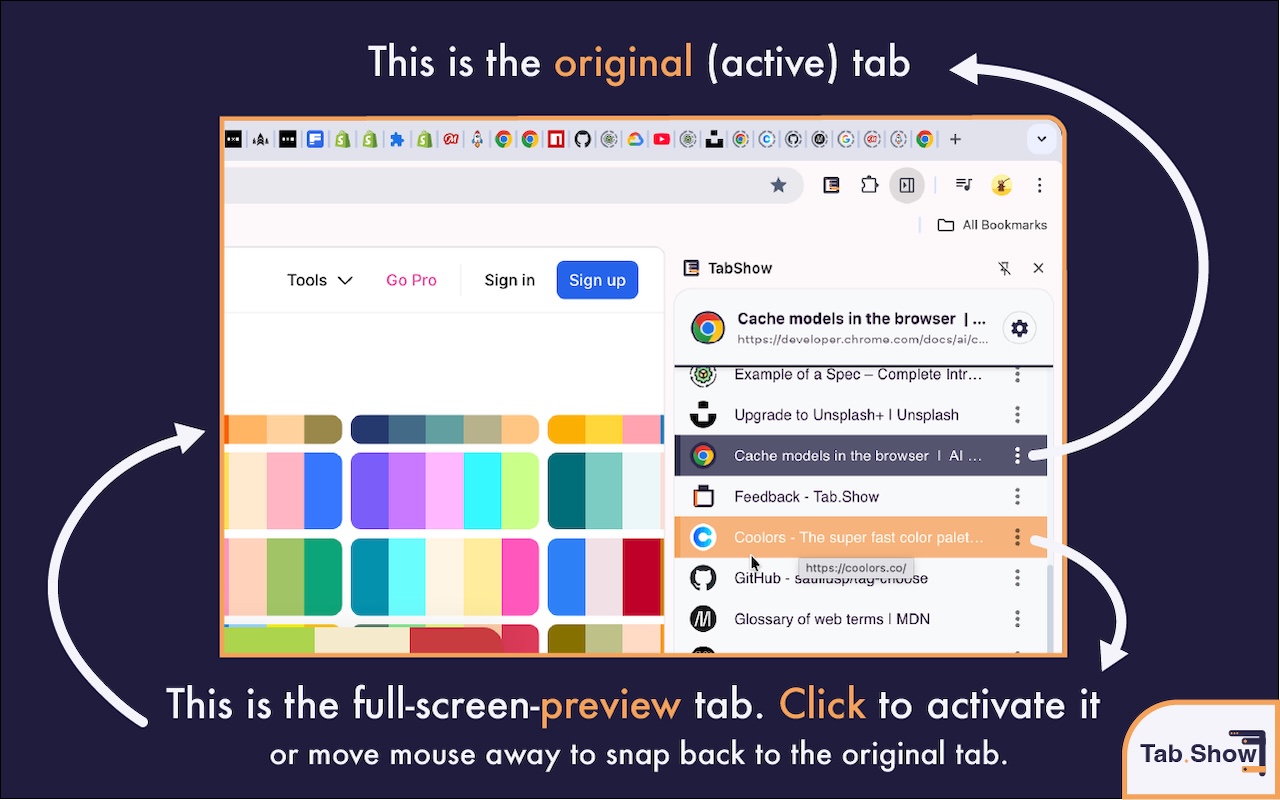
Task: Switch to the blue puzzle-piece tab
Action: 397,139
